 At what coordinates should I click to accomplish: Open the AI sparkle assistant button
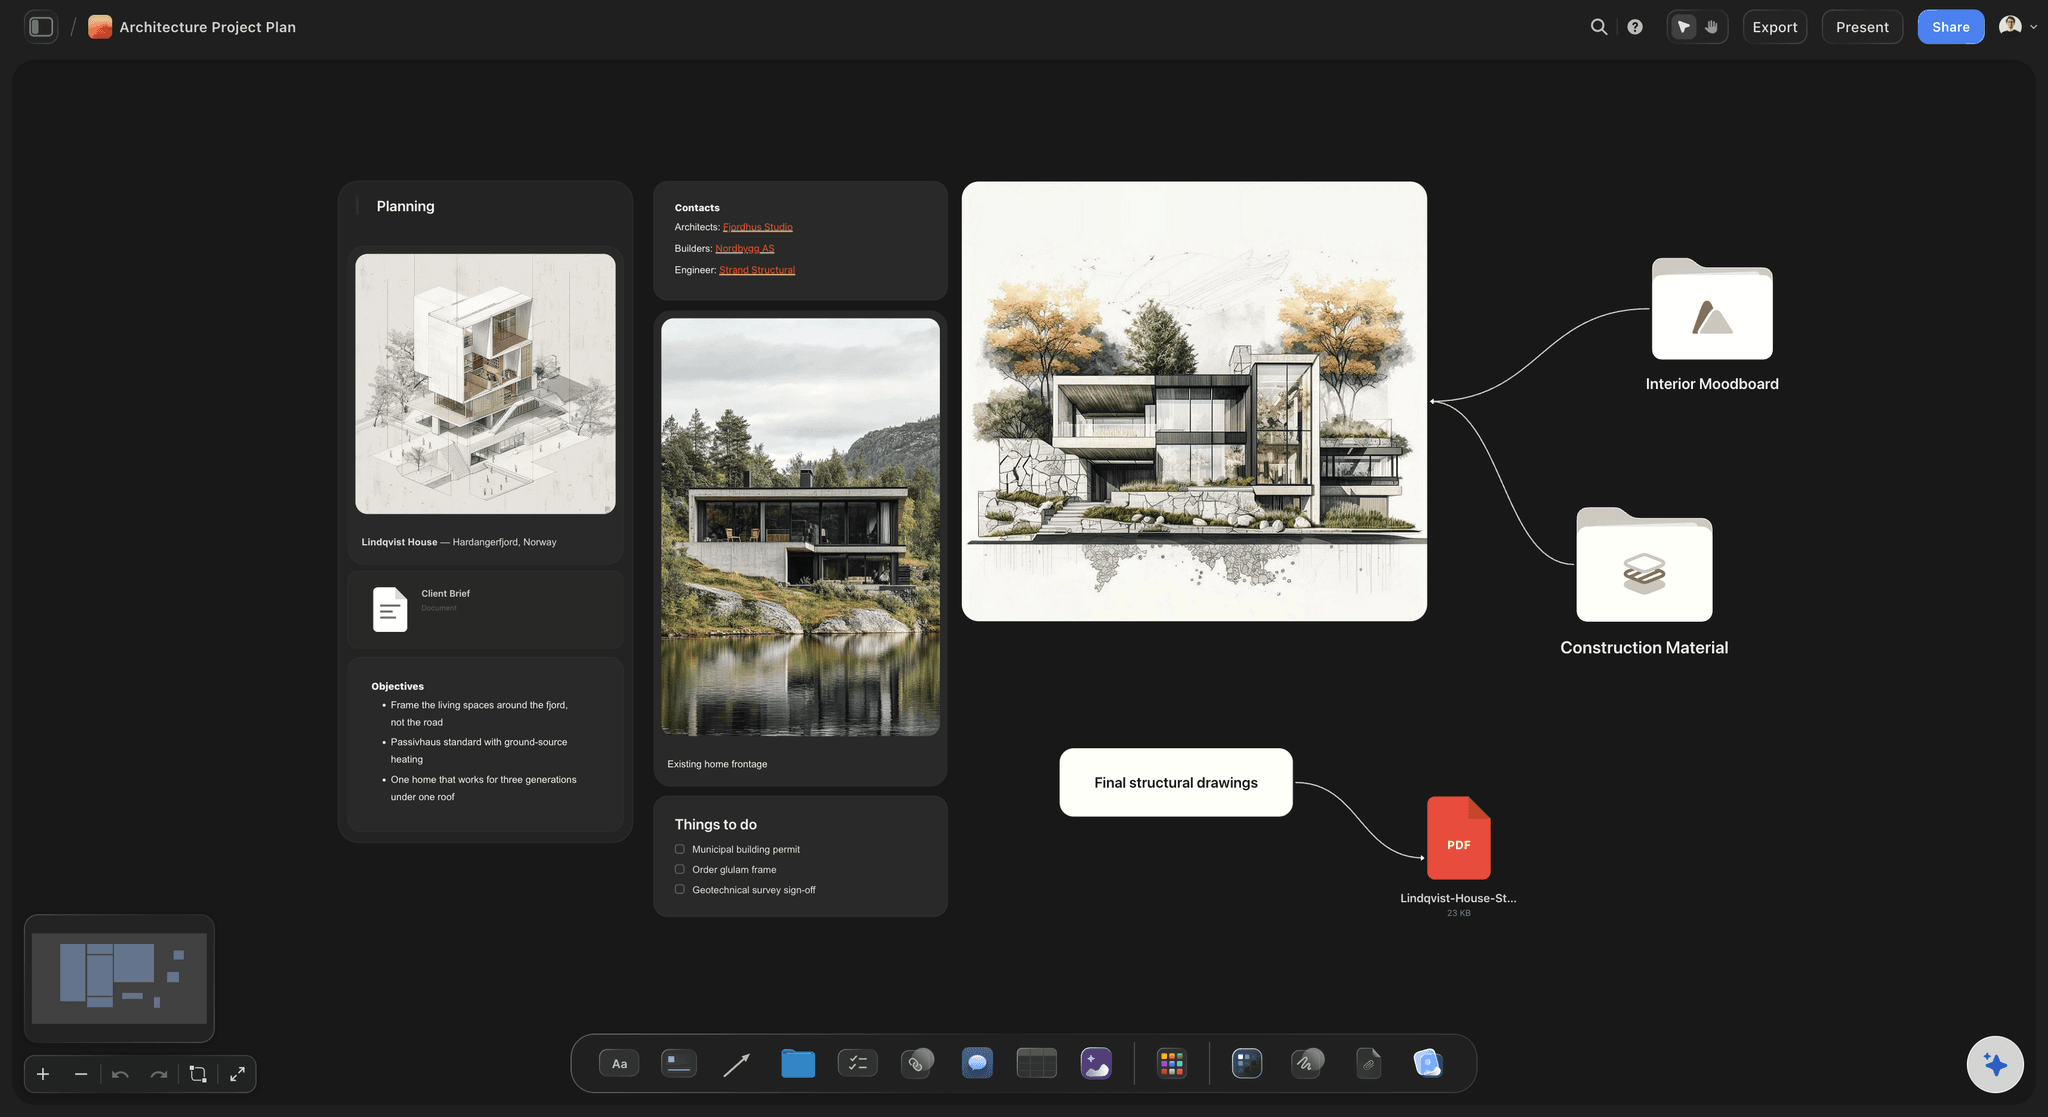(1995, 1064)
